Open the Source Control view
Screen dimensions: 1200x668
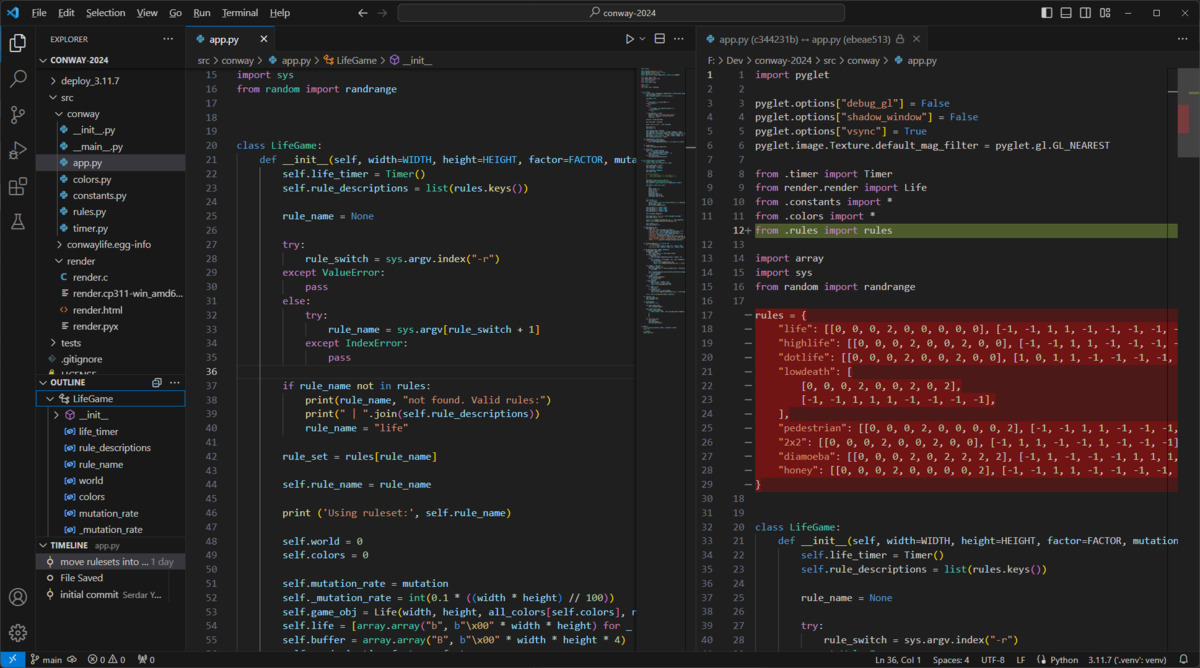pyautogui.click(x=17, y=116)
